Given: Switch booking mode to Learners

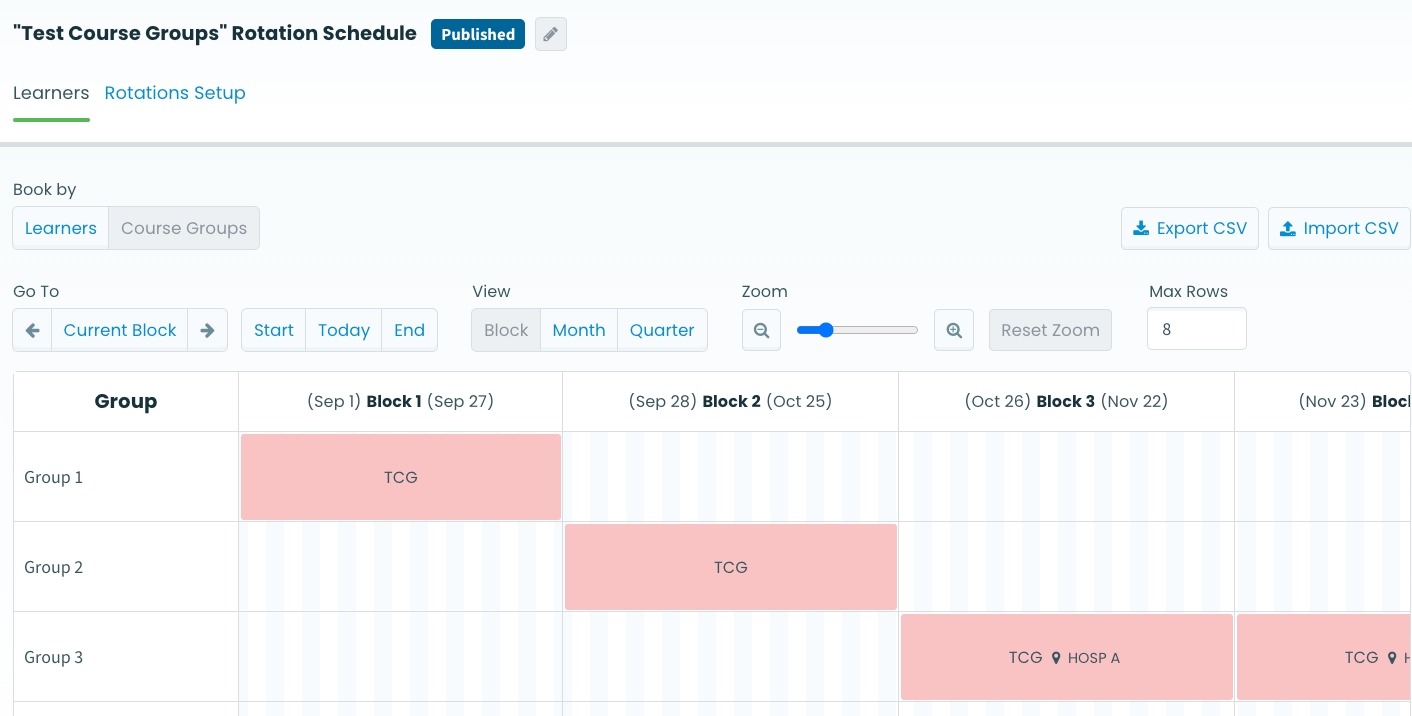Looking at the screenshot, I should click(x=60, y=228).
